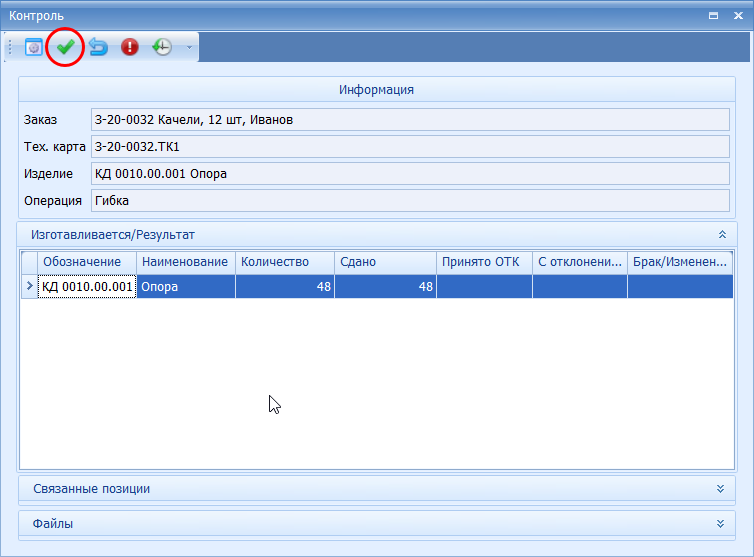Viewport: 754px width, 557px height.
Task: Collapse the Изготавливается/Результат section
Action: (x=722, y=235)
